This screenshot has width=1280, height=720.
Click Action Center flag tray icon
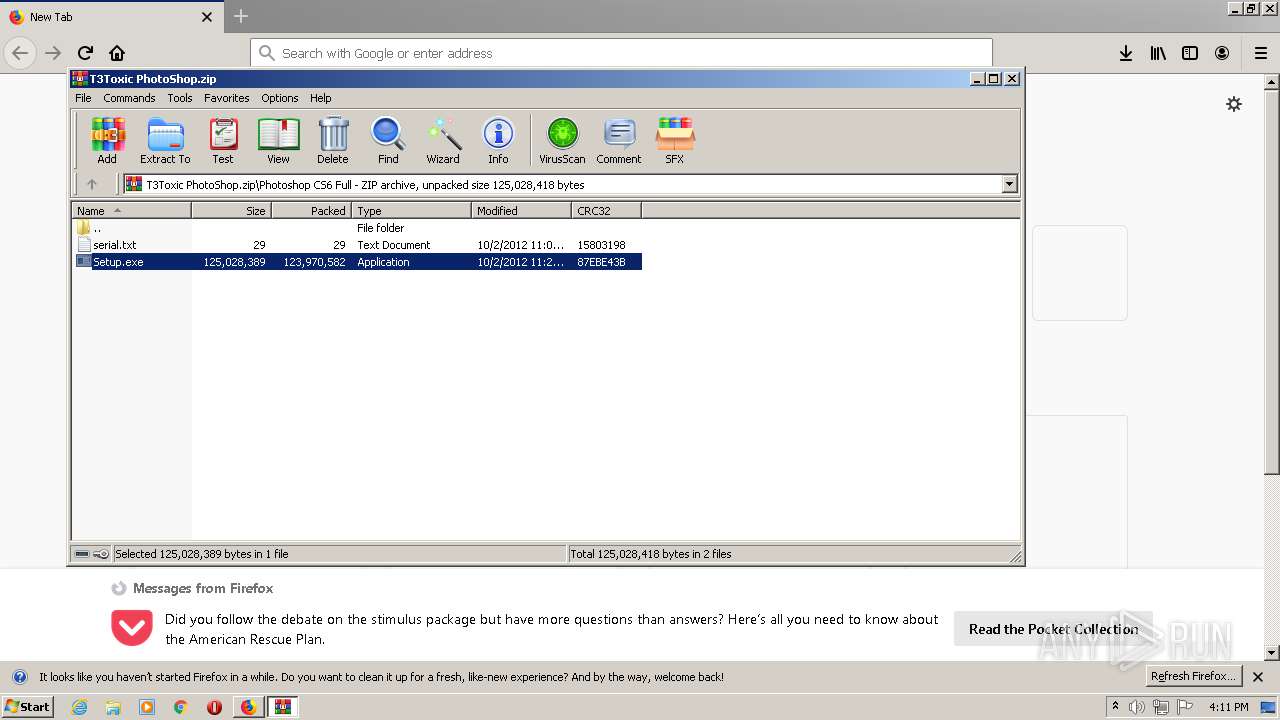[1185, 707]
